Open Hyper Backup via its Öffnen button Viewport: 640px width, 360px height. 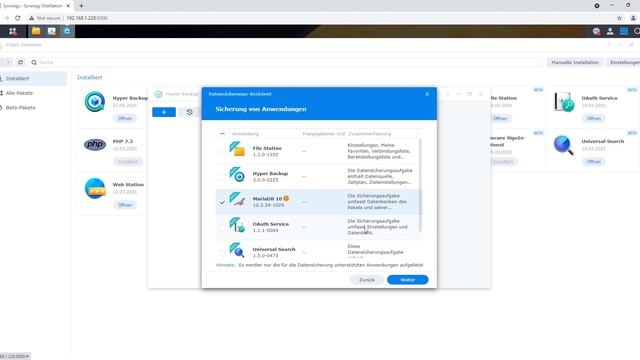tap(125, 118)
